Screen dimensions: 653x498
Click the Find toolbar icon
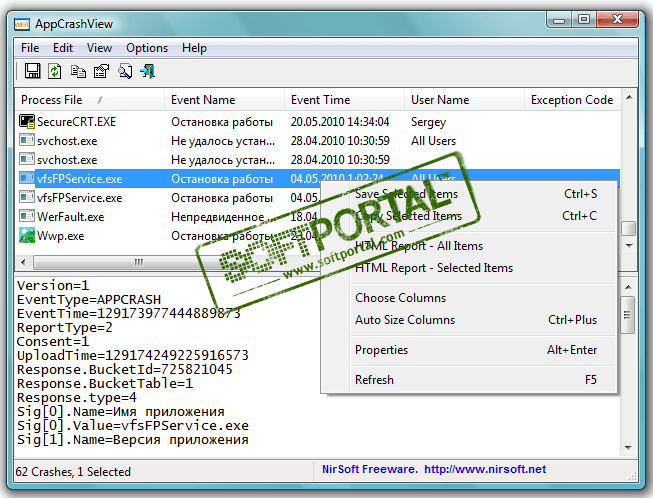125,71
